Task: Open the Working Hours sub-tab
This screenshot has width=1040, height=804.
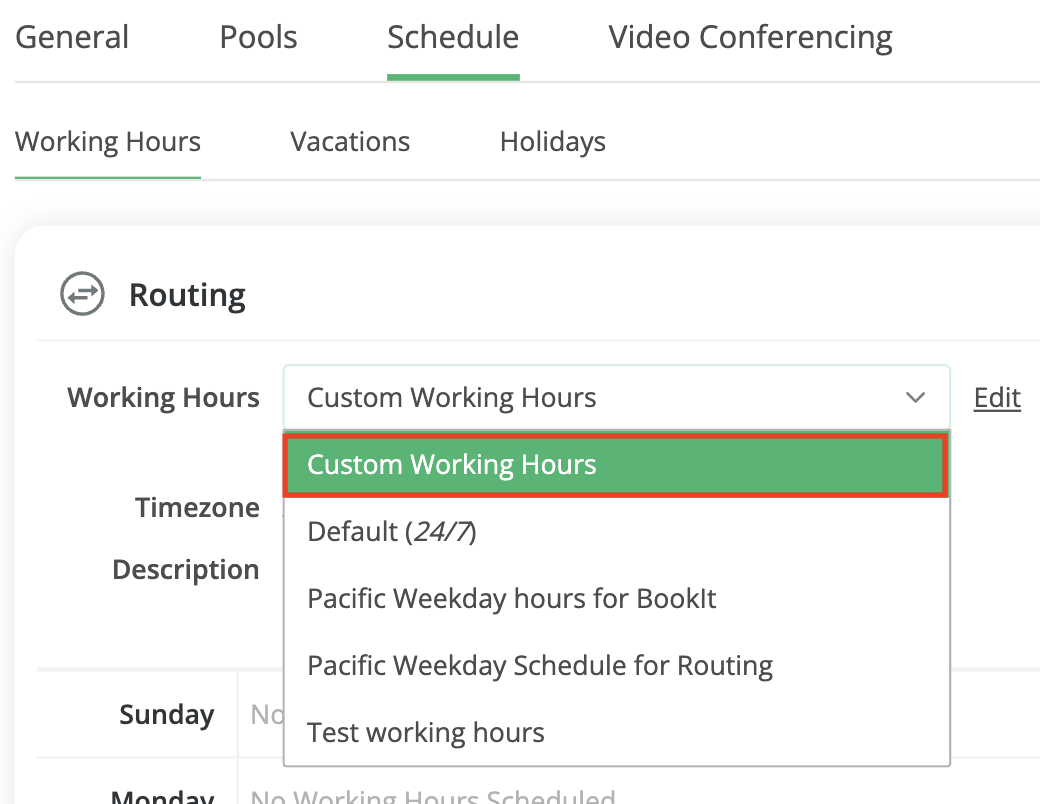Action: click(108, 142)
